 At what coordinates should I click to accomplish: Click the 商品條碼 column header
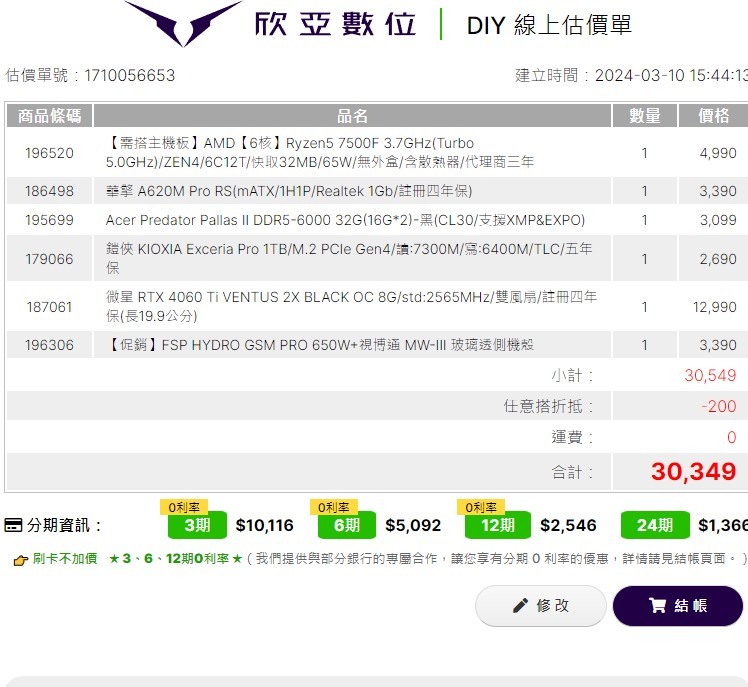[49, 116]
